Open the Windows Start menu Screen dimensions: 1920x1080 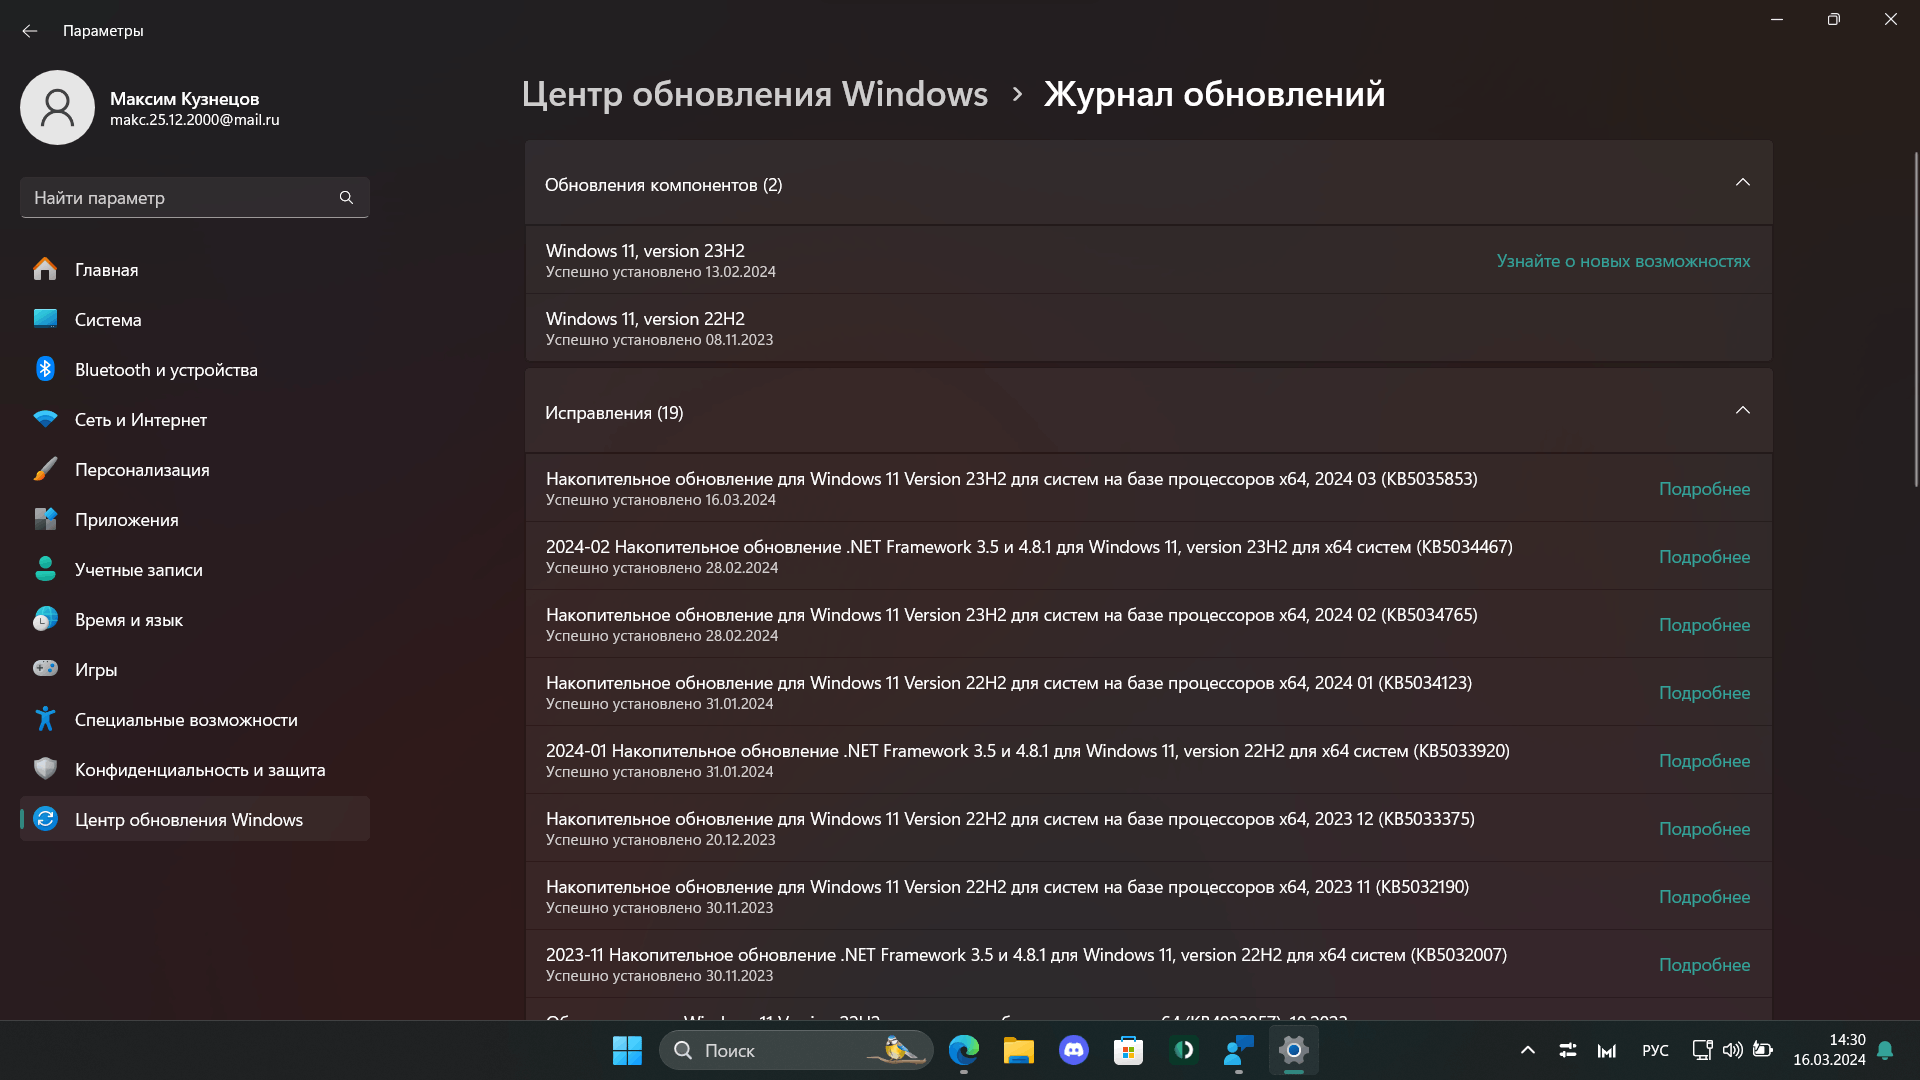[x=627, y=1050]
